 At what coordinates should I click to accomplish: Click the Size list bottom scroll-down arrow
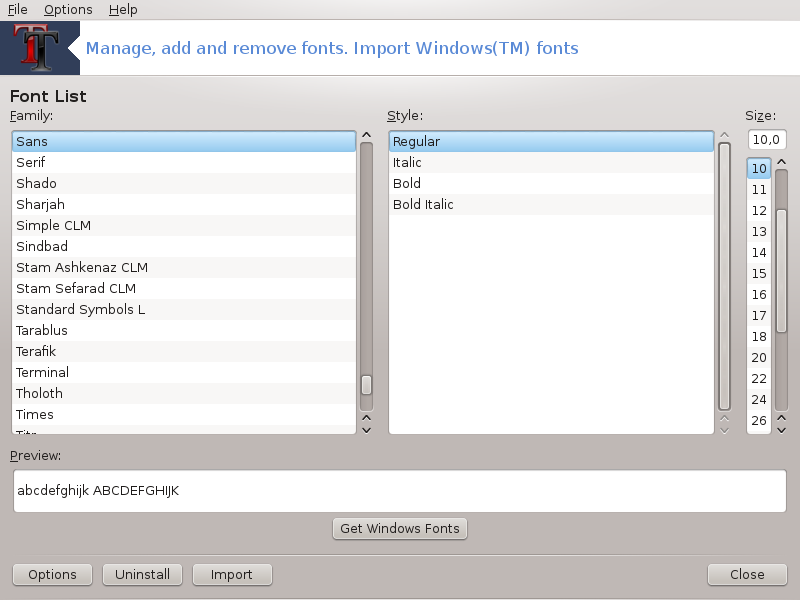tap(781, 430)
